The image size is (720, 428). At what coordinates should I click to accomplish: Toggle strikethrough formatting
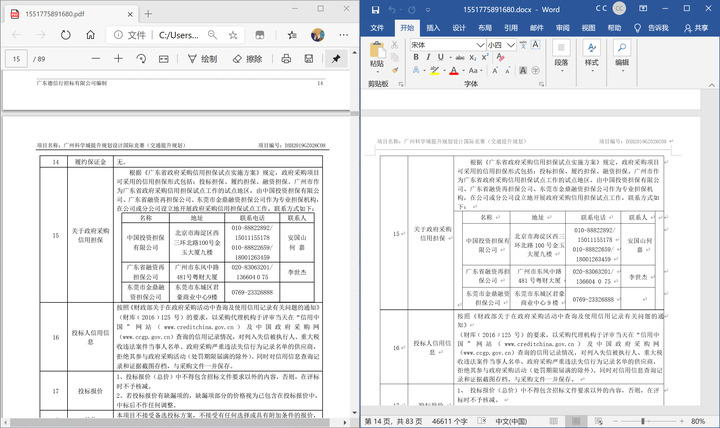click(x=460, y=57)
